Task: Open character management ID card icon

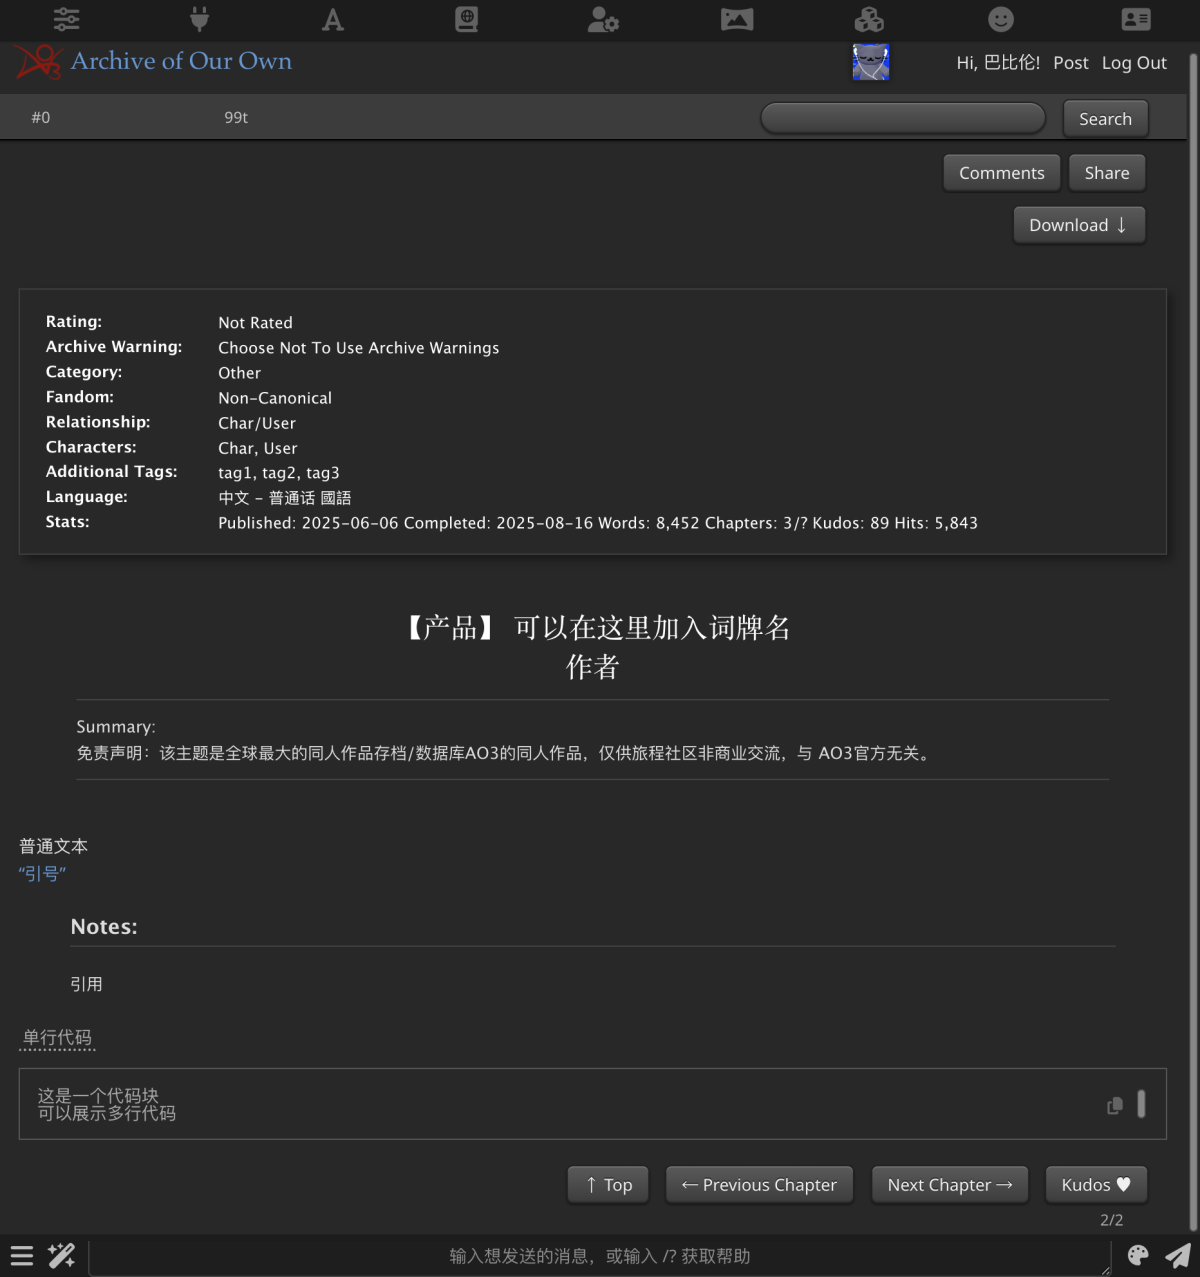Action: (1135, 19)
